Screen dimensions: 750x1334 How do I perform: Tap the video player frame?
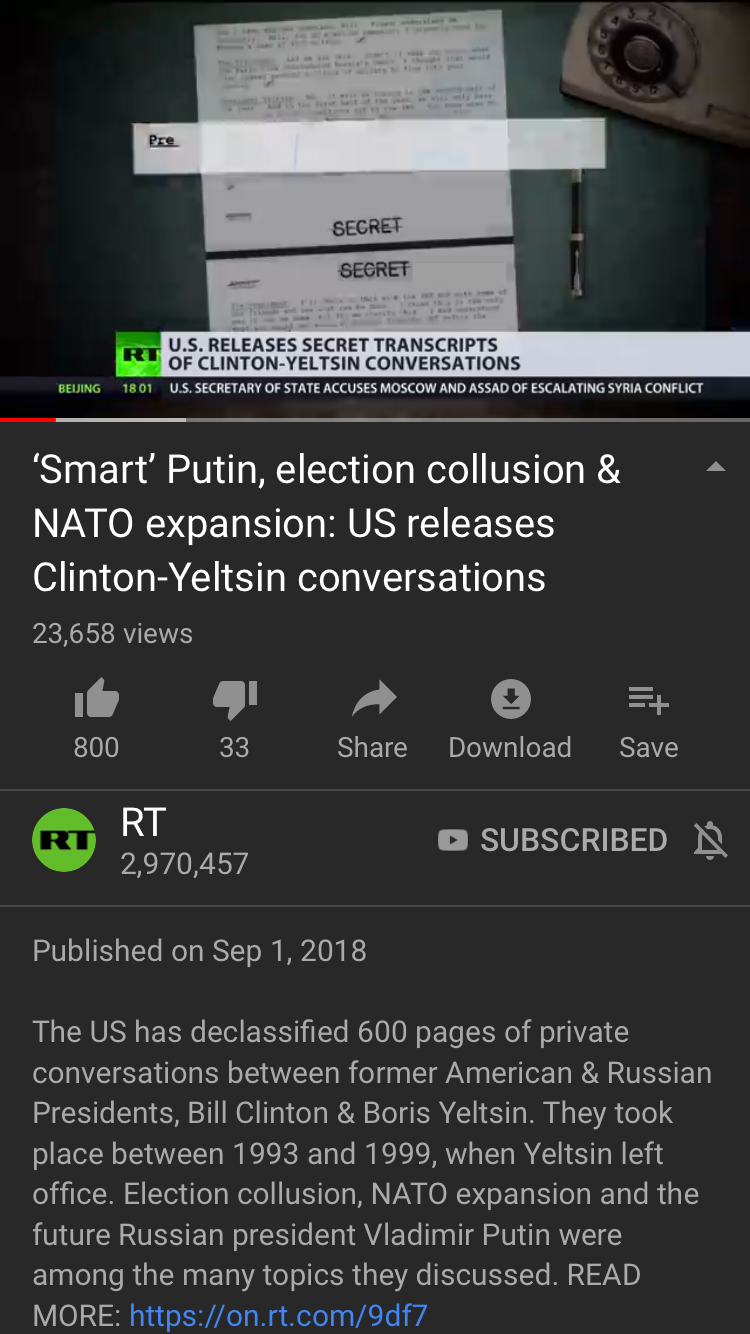coord(375,207)
